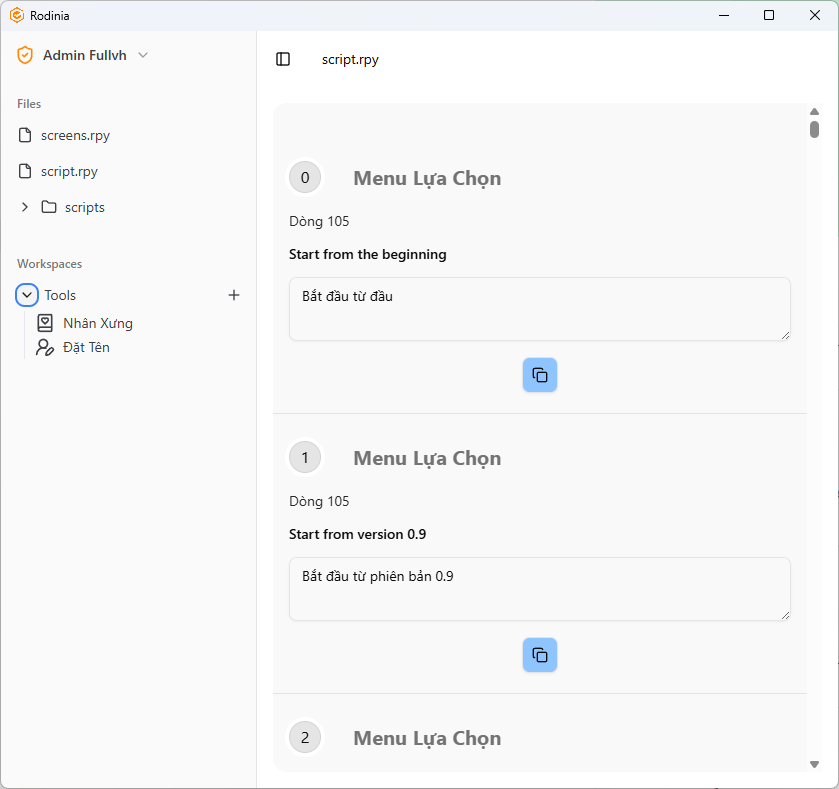Click the Admin Fullvh shield logo
This screenshot has width=839, height=789.
point(25,55)
